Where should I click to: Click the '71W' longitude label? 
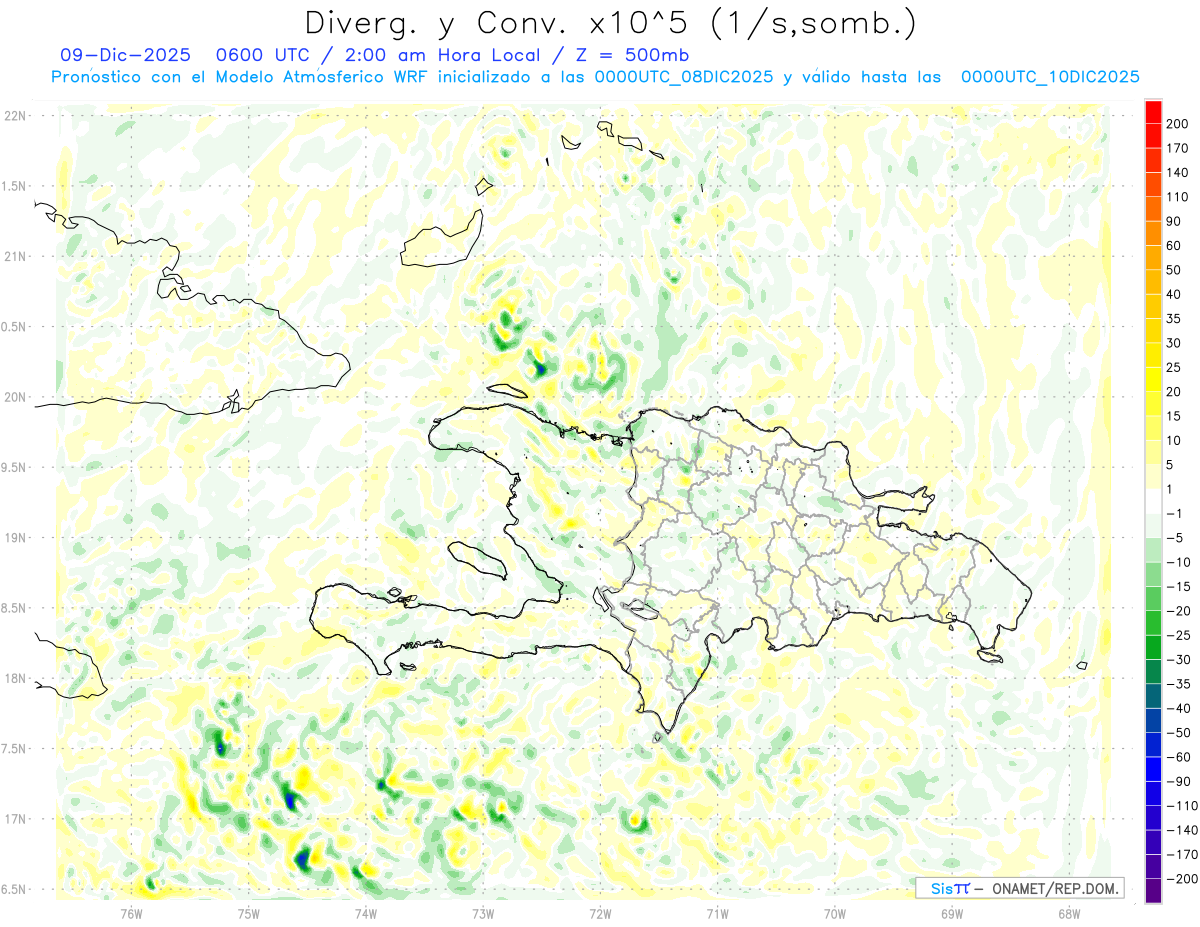pyautogui.click(x=717, y=913)
